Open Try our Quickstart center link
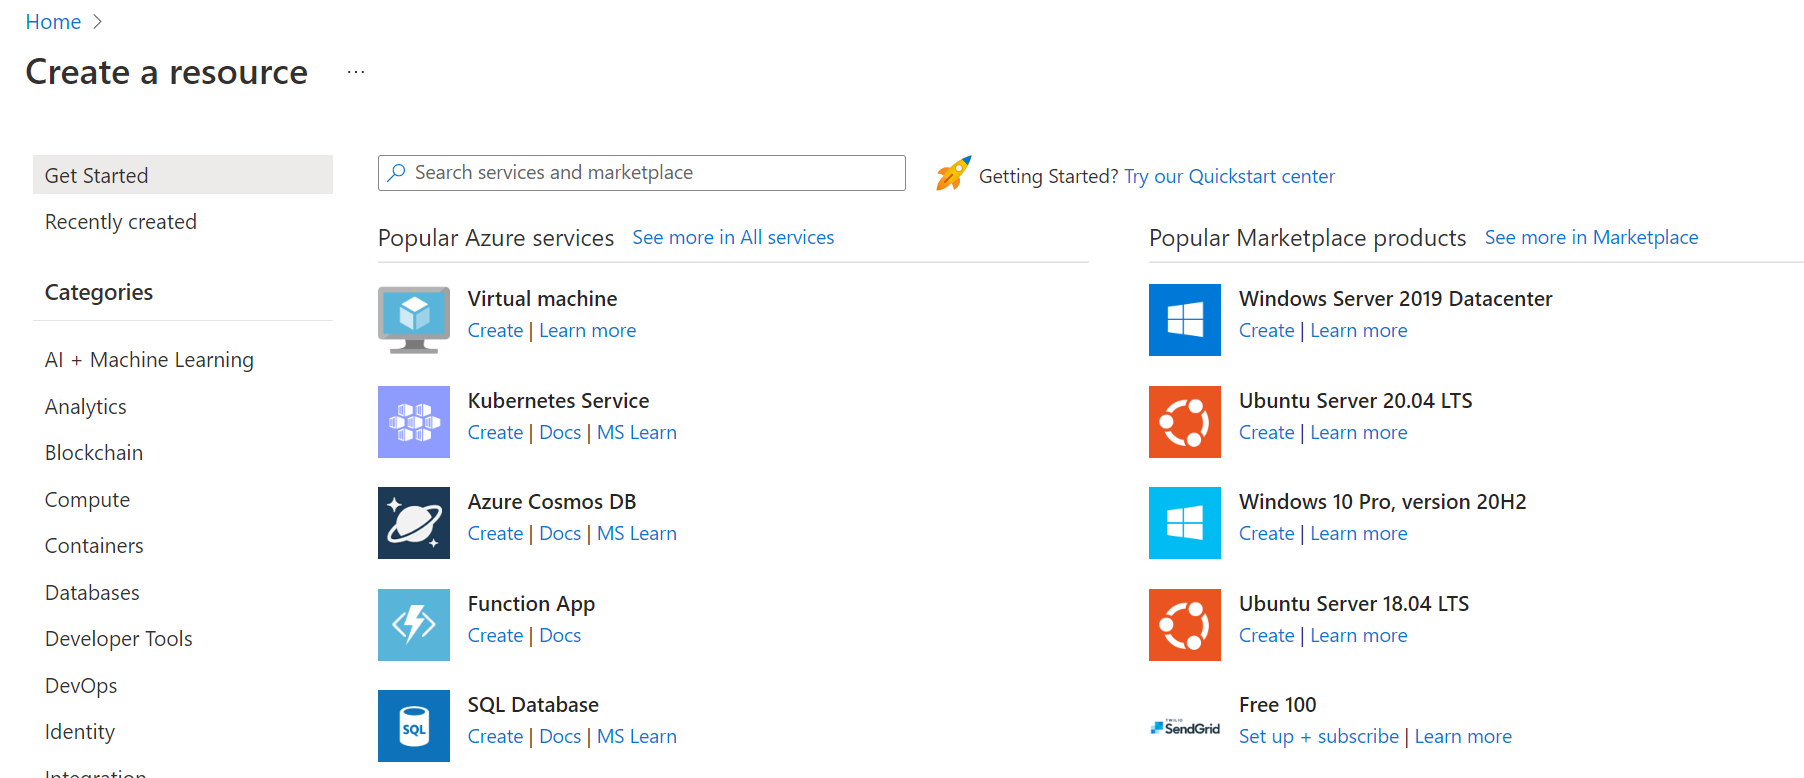The width and height of the screenshot is (1804, 778). pyautogui.click(x=1229, y=177)
